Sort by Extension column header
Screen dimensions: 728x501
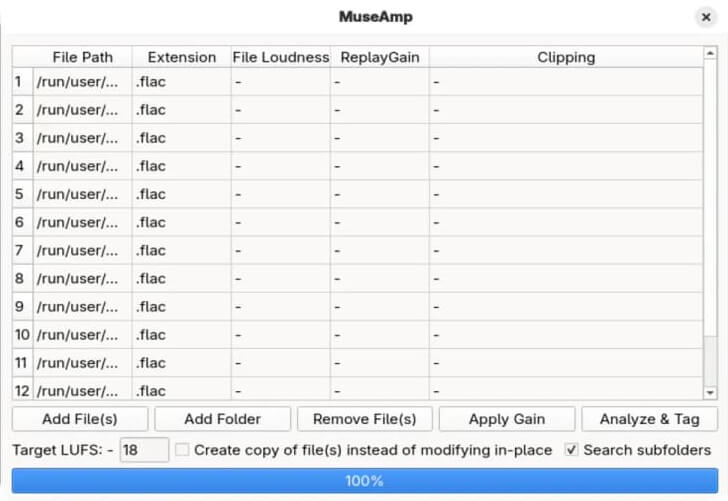pyautogui.click(x=182, y=57)
